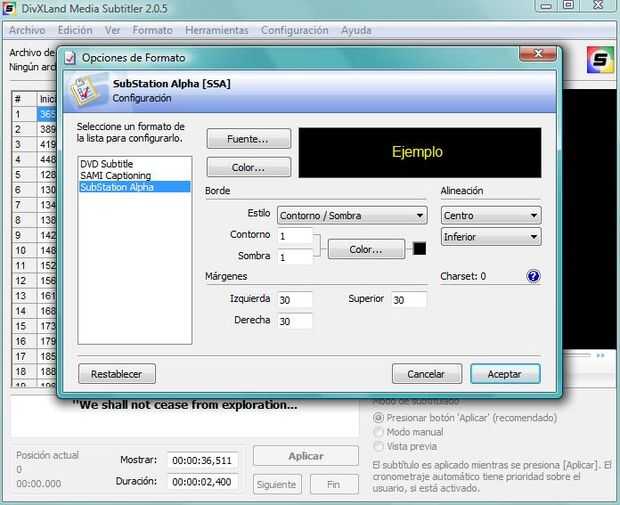Select subtitle row 12 in the list
Image resolution: width=620 pixels, height=505 pixels.
coord(35,280)
